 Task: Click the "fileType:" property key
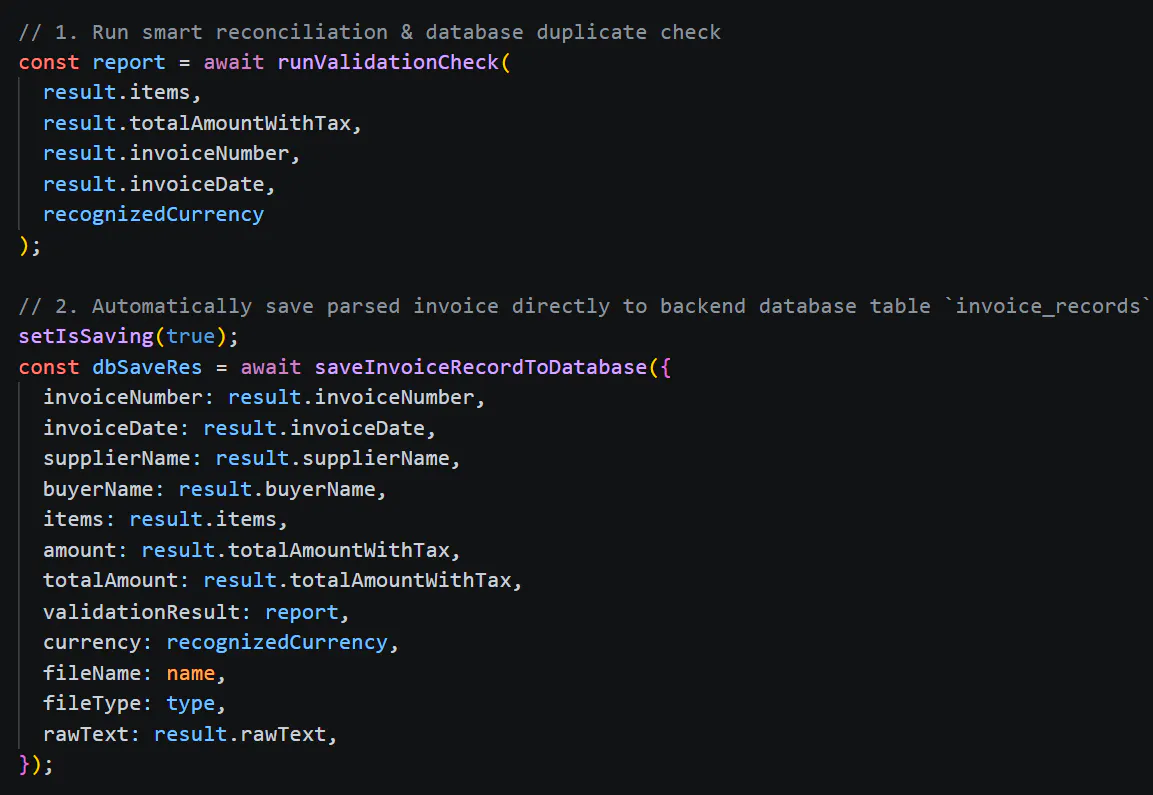point(98,704)
